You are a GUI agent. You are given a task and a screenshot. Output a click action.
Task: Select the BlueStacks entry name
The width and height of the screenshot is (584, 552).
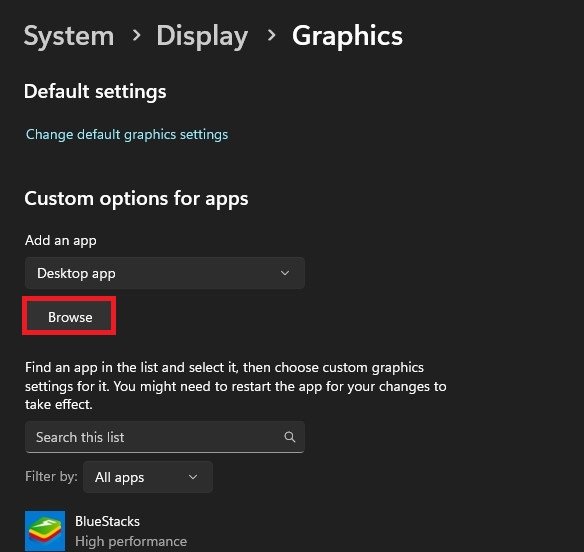click(x=107, y=521)
